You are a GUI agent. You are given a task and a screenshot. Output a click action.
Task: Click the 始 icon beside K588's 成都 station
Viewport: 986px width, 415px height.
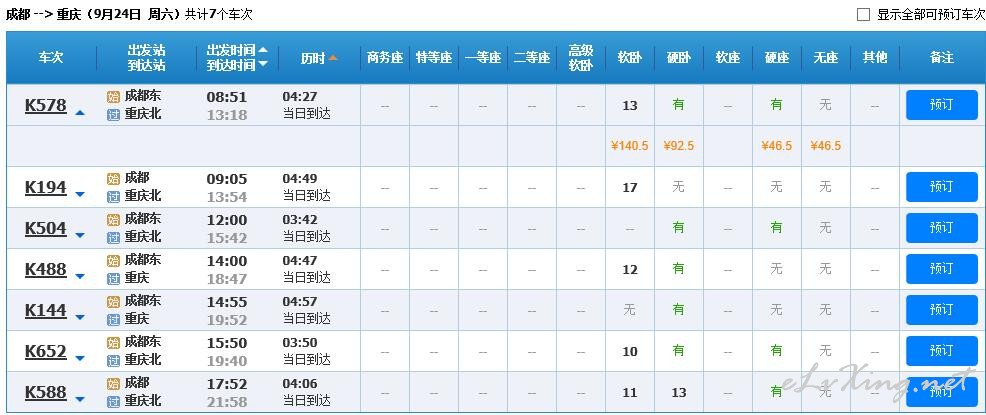pos(113,384)
